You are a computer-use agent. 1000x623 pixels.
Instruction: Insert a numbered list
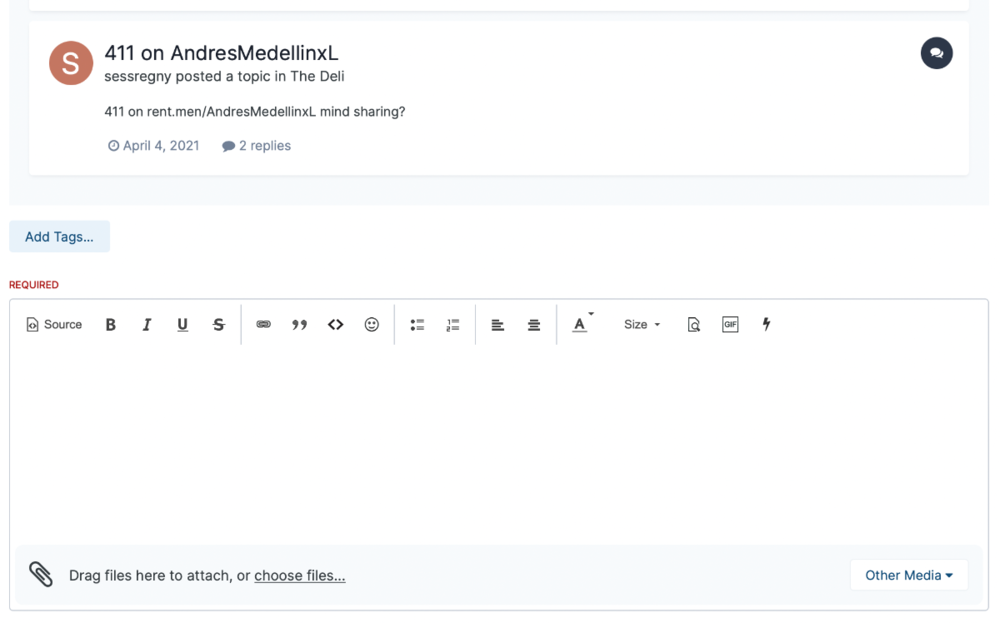pyautogui.click(x=453, y=325)
